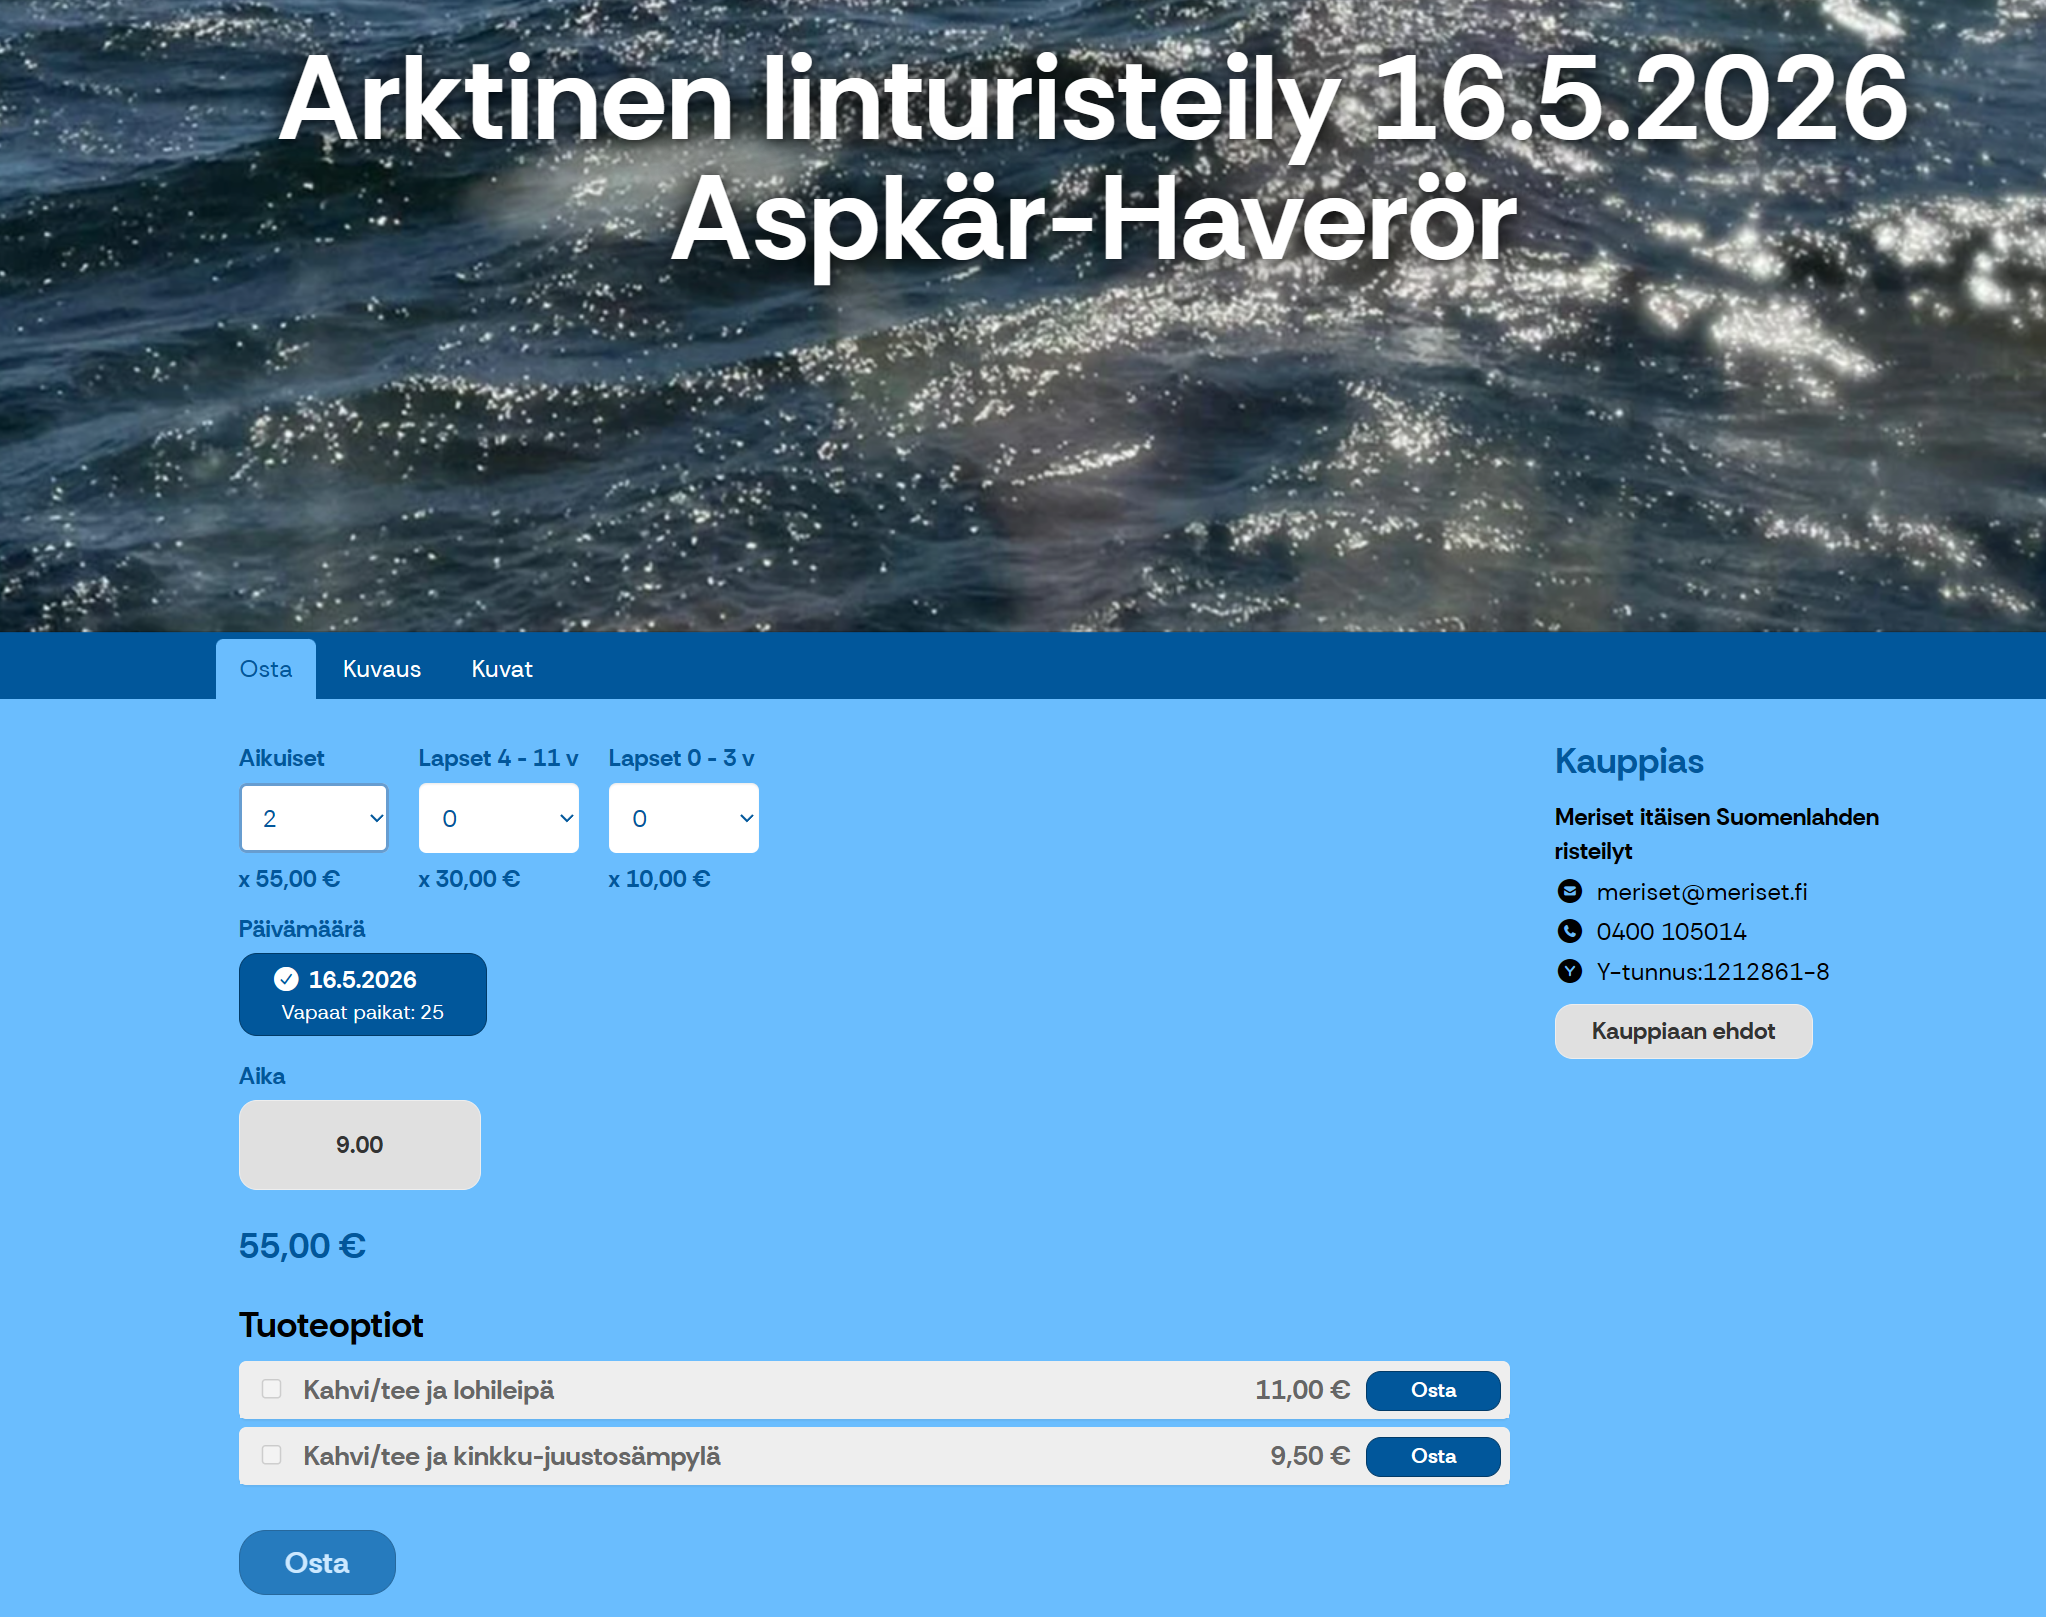Screen dimensions: 2046x1617
Task: Click the Kahvi/tee ja lohileipä option label
Action: pos(429,1390)
